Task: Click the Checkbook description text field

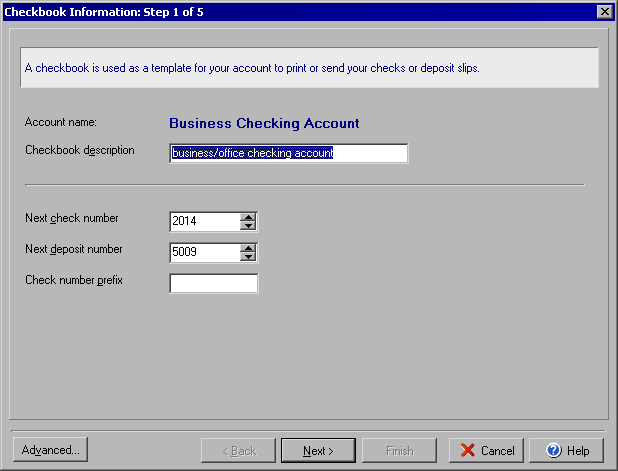Action: (289, 153)
